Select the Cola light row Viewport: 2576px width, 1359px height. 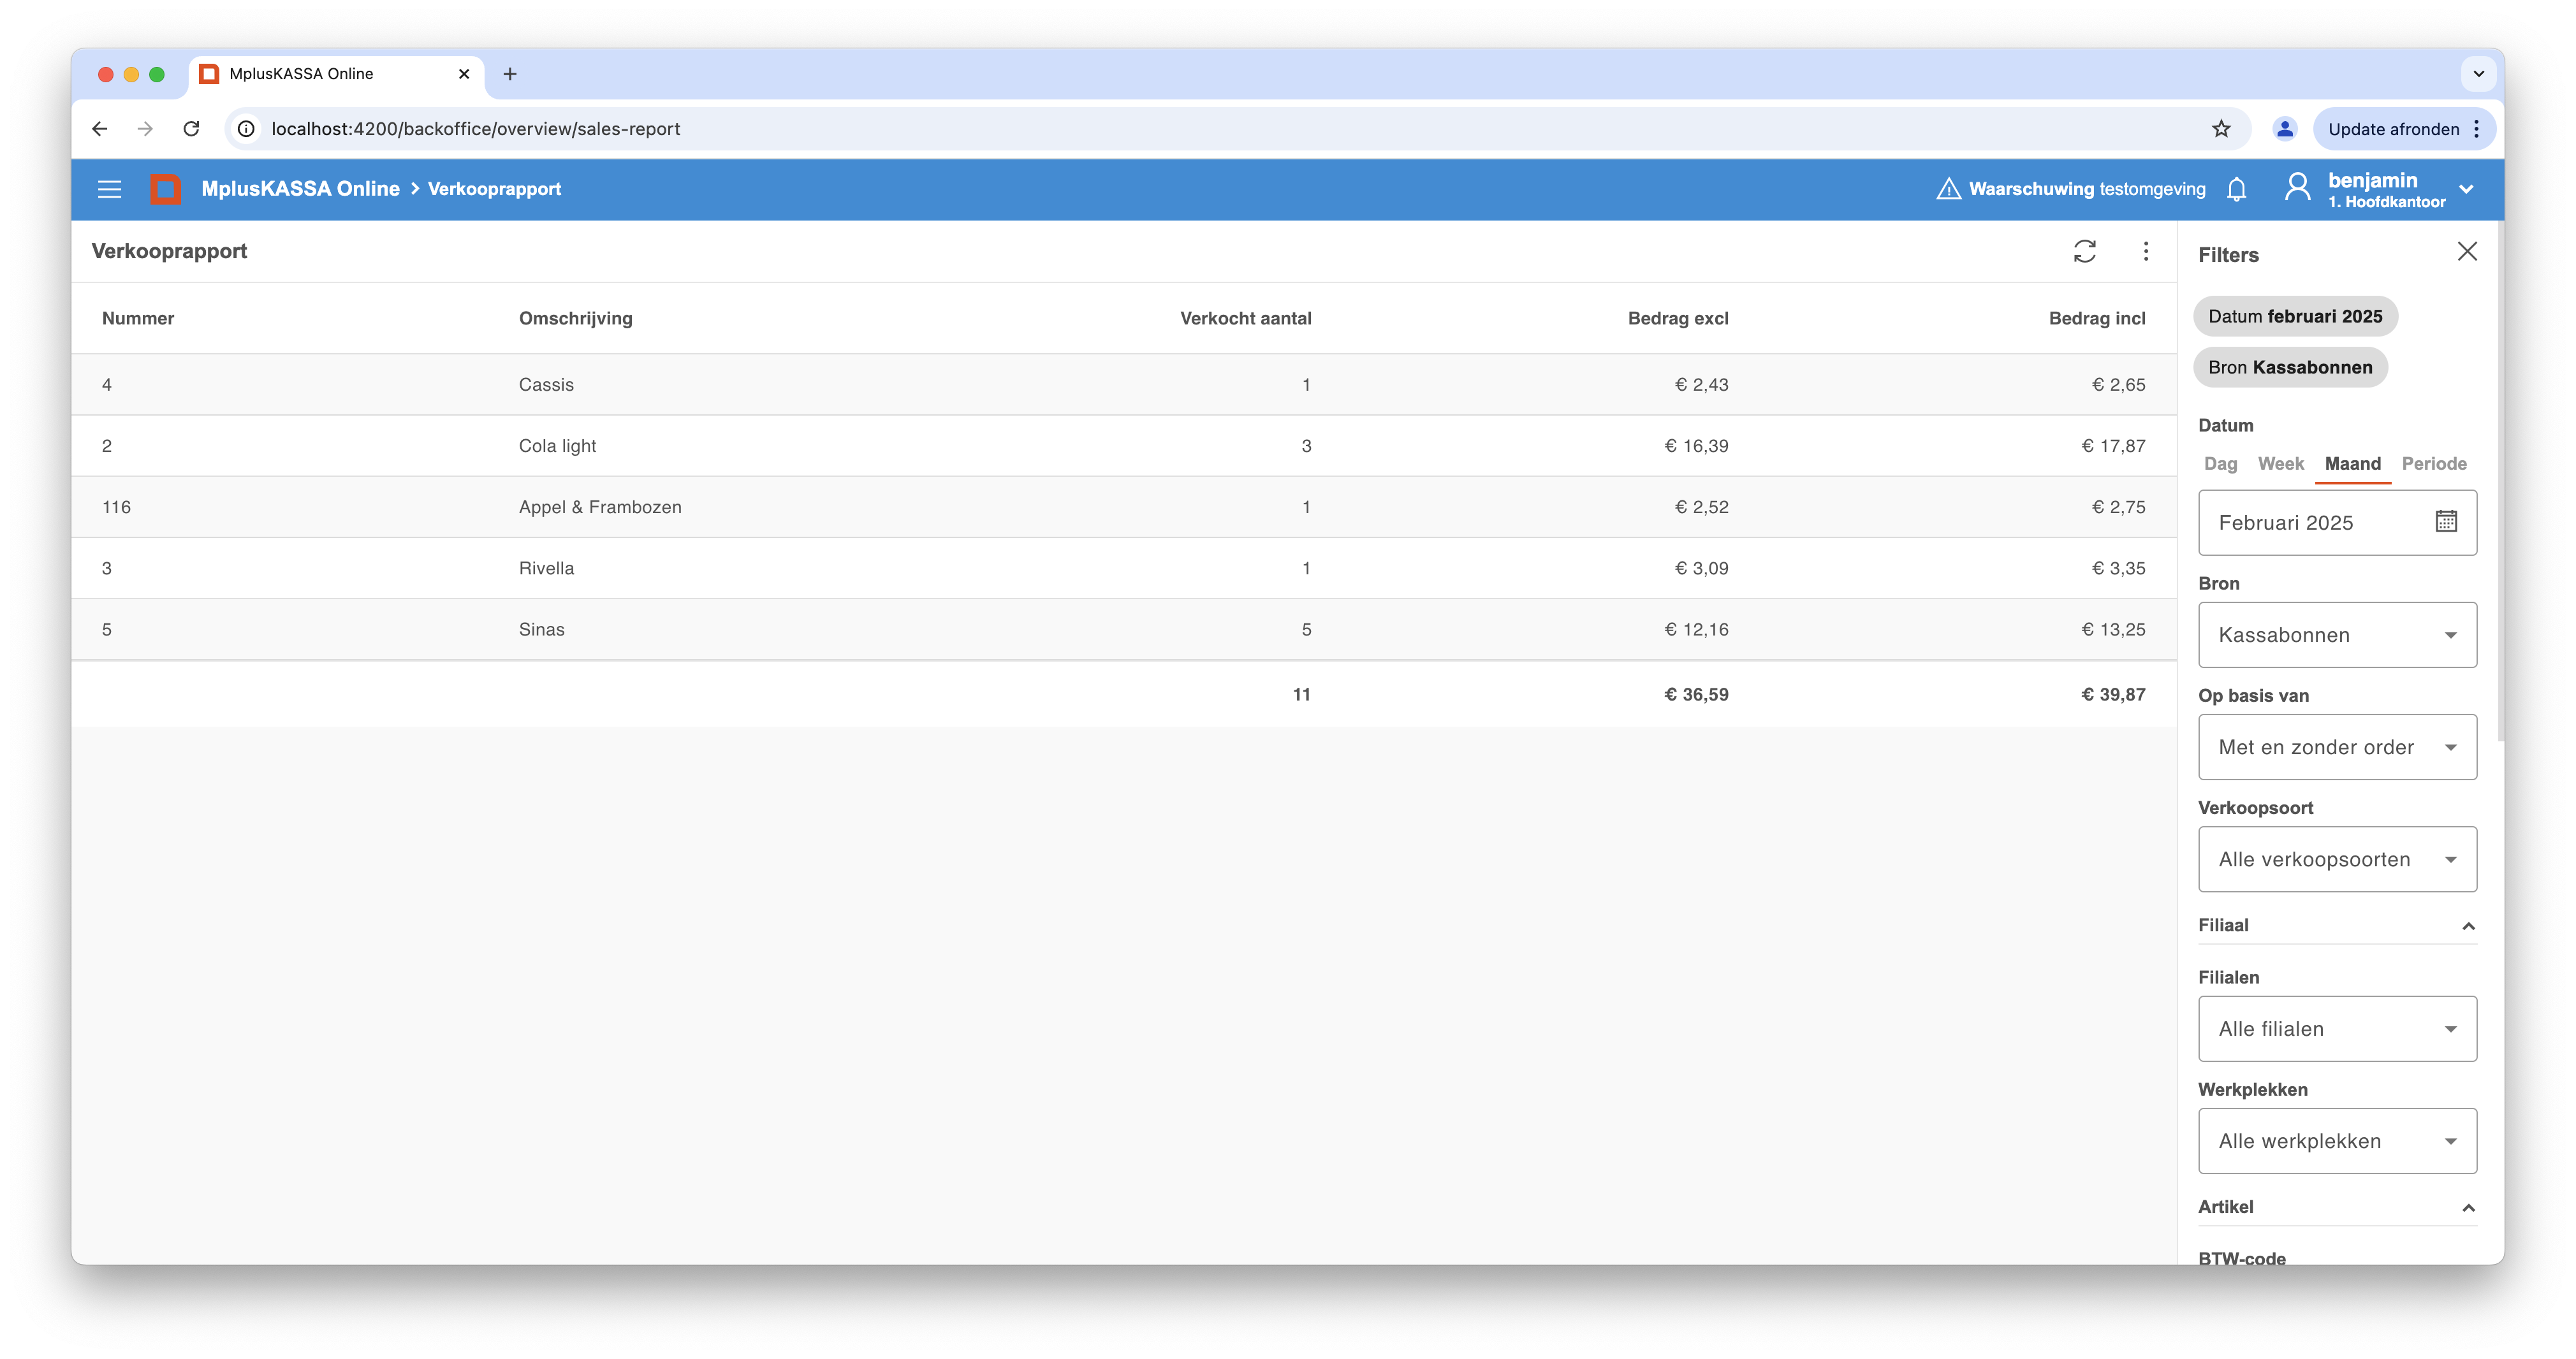(1124, 446)
